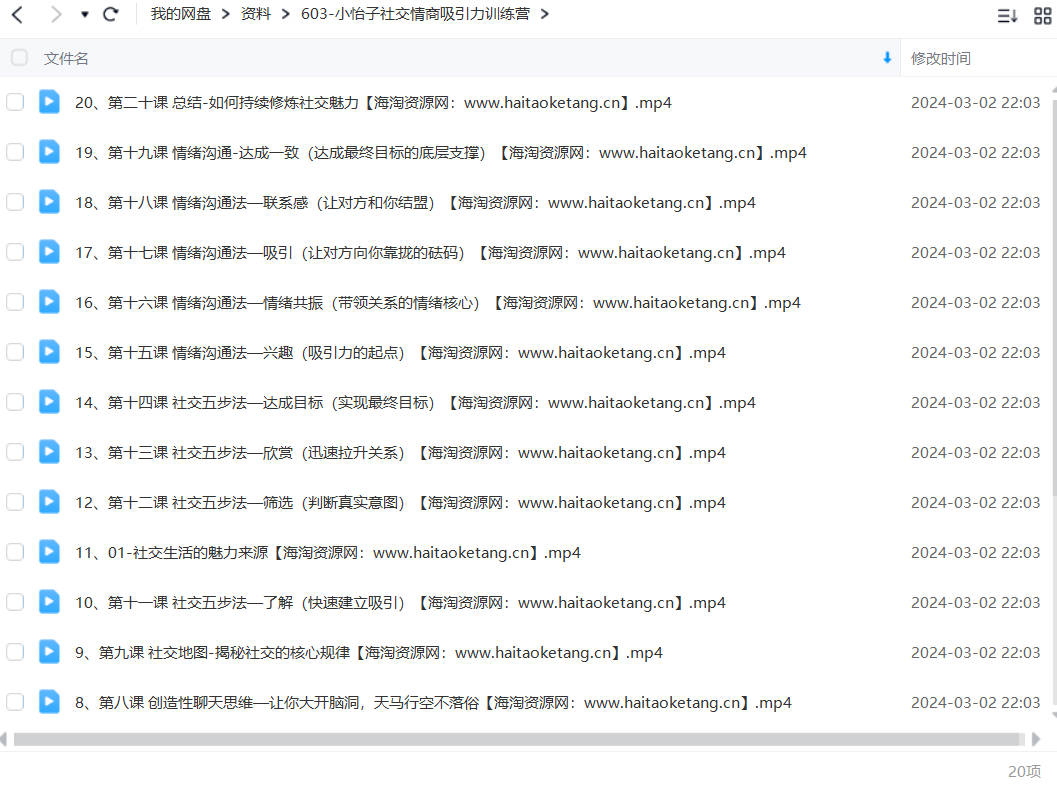The height and width of the screenshot is (785, 1057).
Task: Click video icon of 9、第九课 社交地图
Action: pos(49,652)
